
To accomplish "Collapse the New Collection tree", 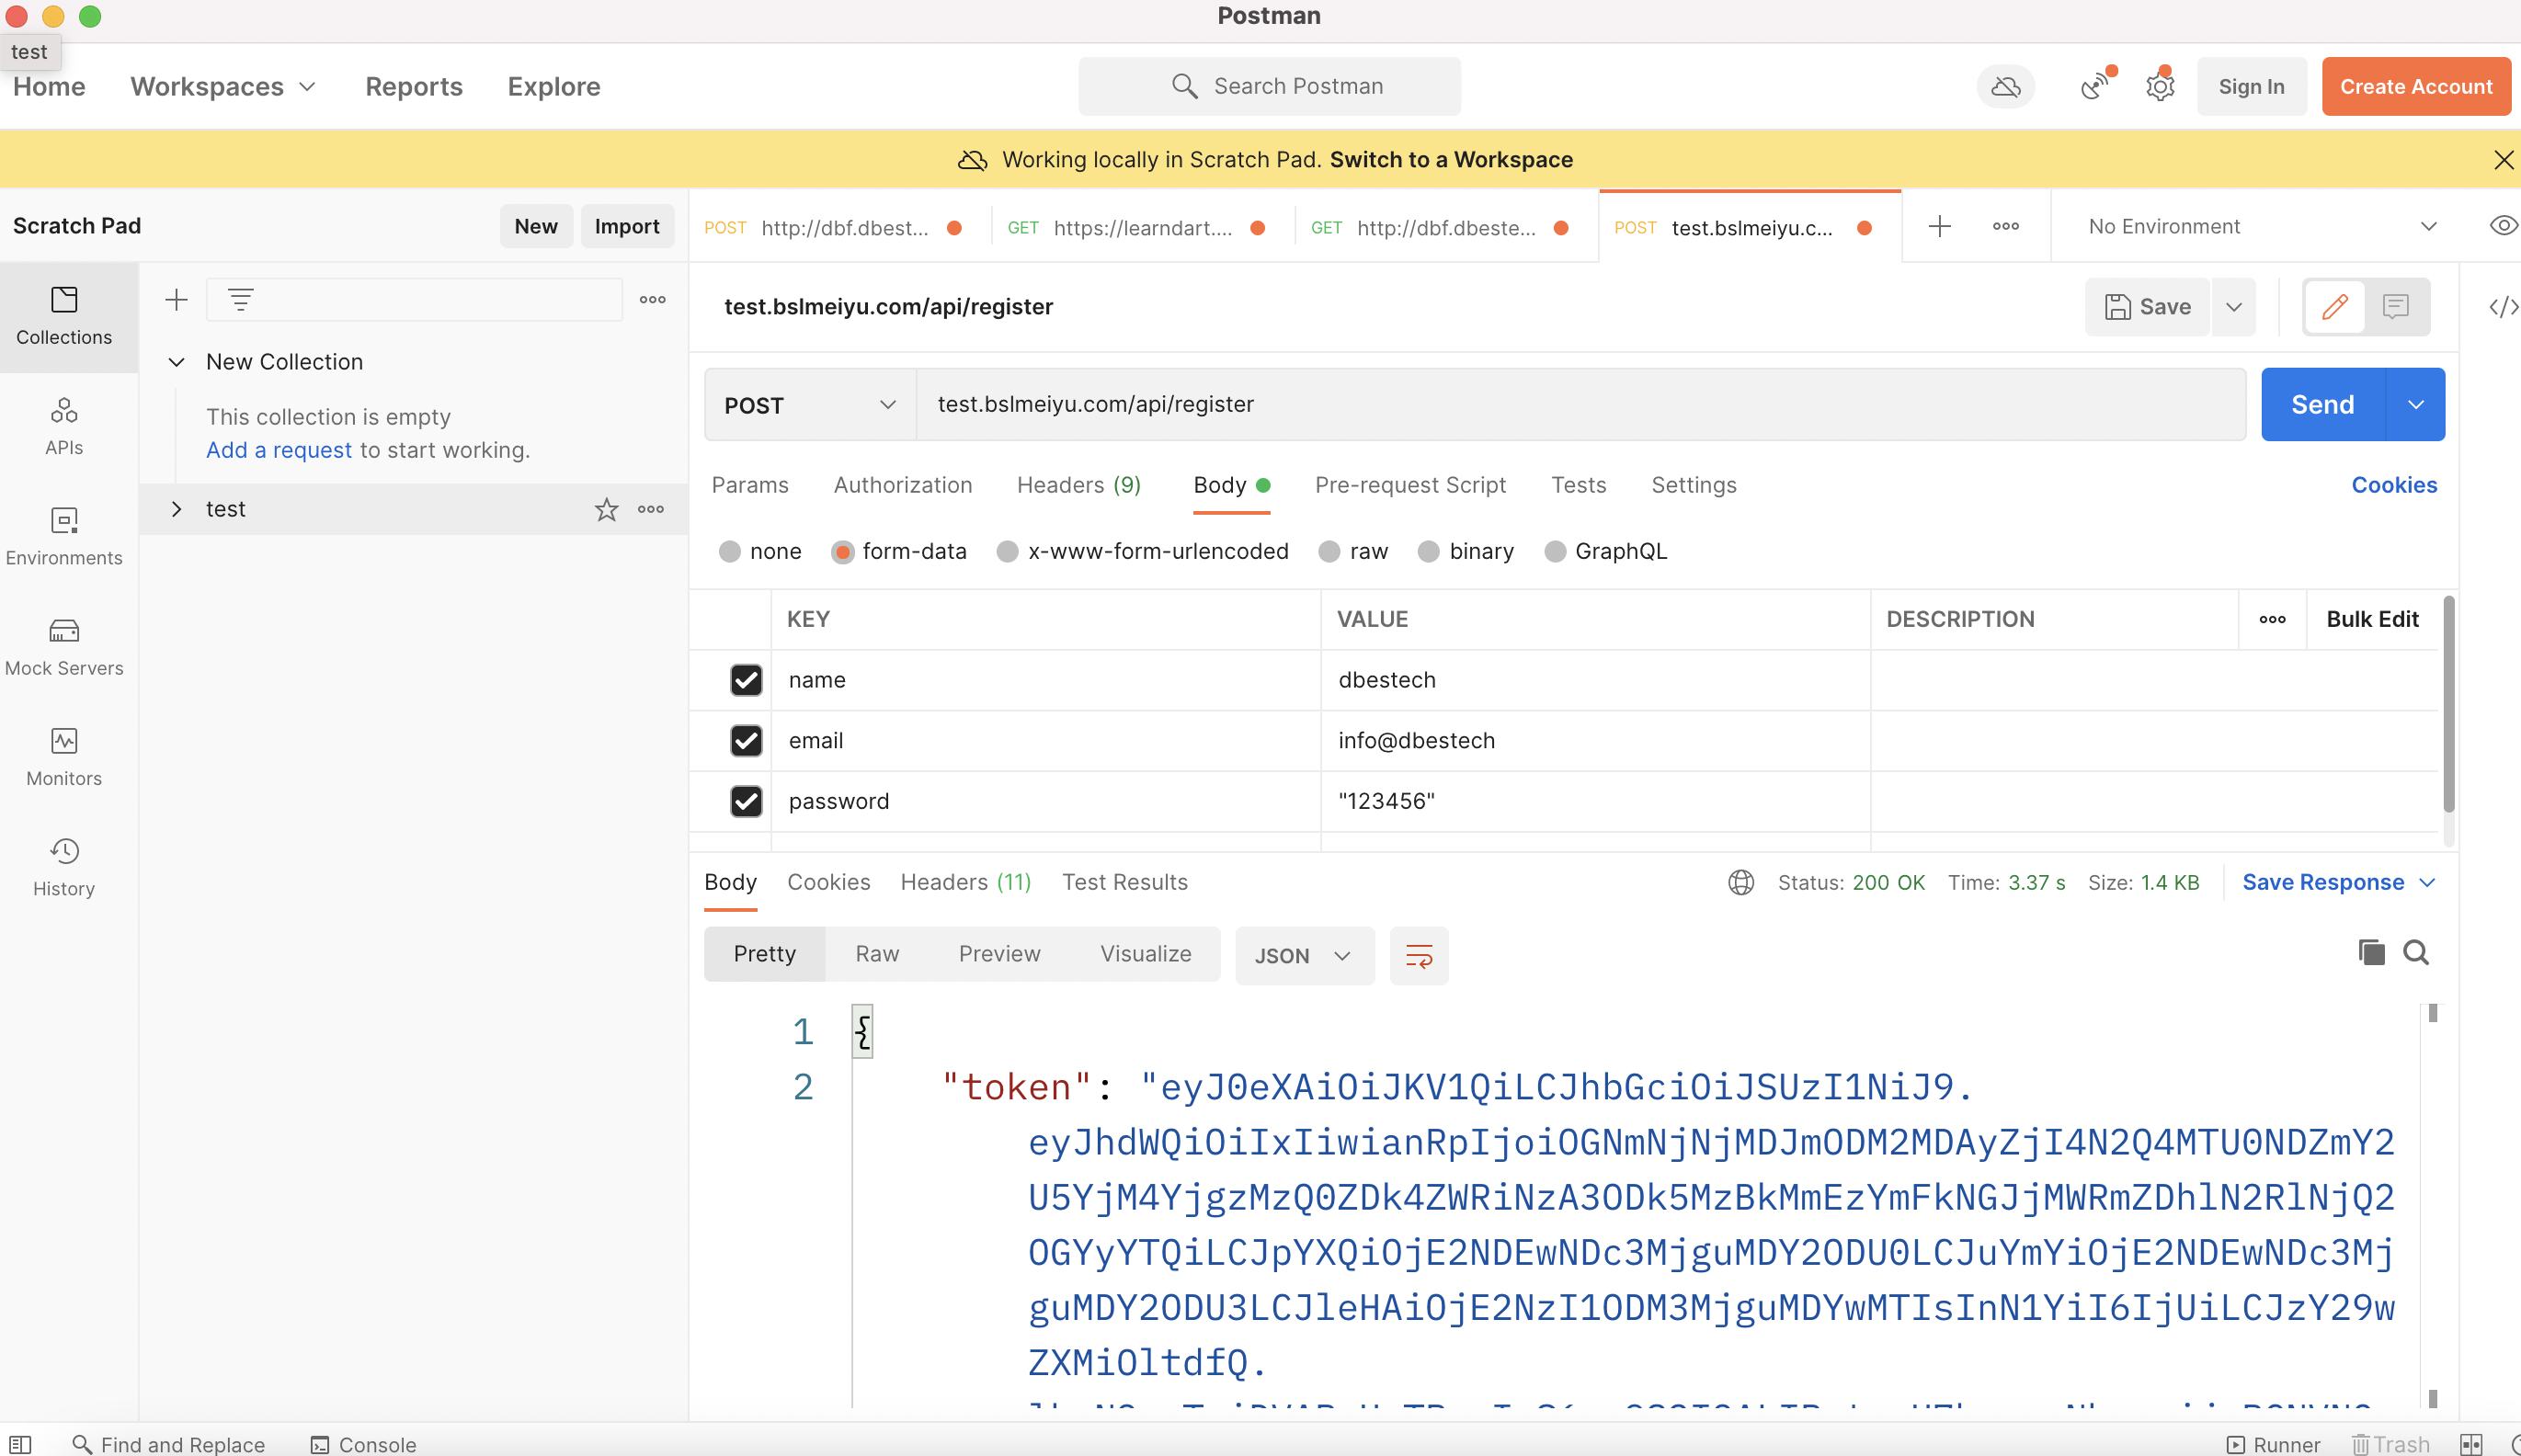I will tap(176, 362).
